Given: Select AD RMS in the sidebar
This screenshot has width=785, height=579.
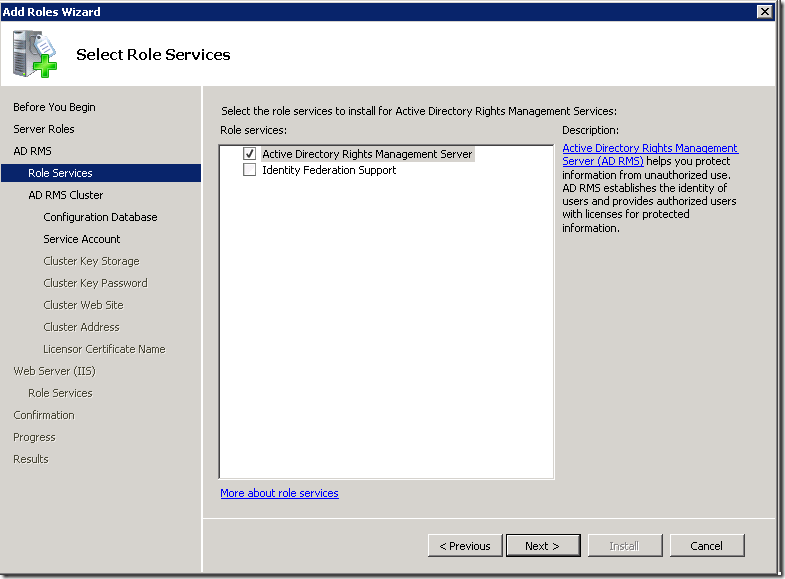Looking at the screenshot, I should 32,151.
